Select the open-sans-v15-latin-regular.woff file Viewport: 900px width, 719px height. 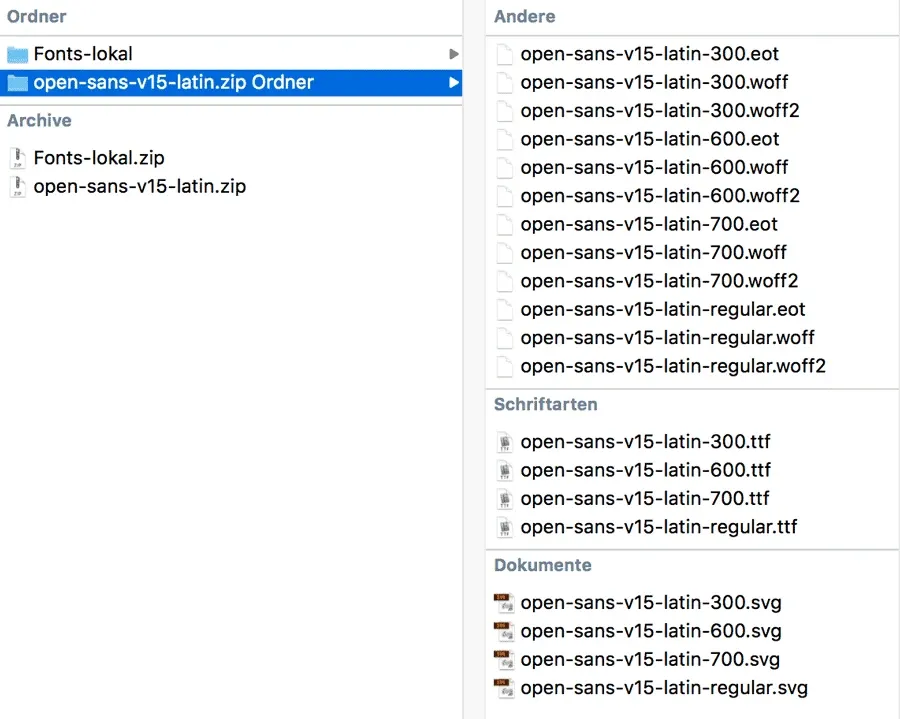click(667, 338)
